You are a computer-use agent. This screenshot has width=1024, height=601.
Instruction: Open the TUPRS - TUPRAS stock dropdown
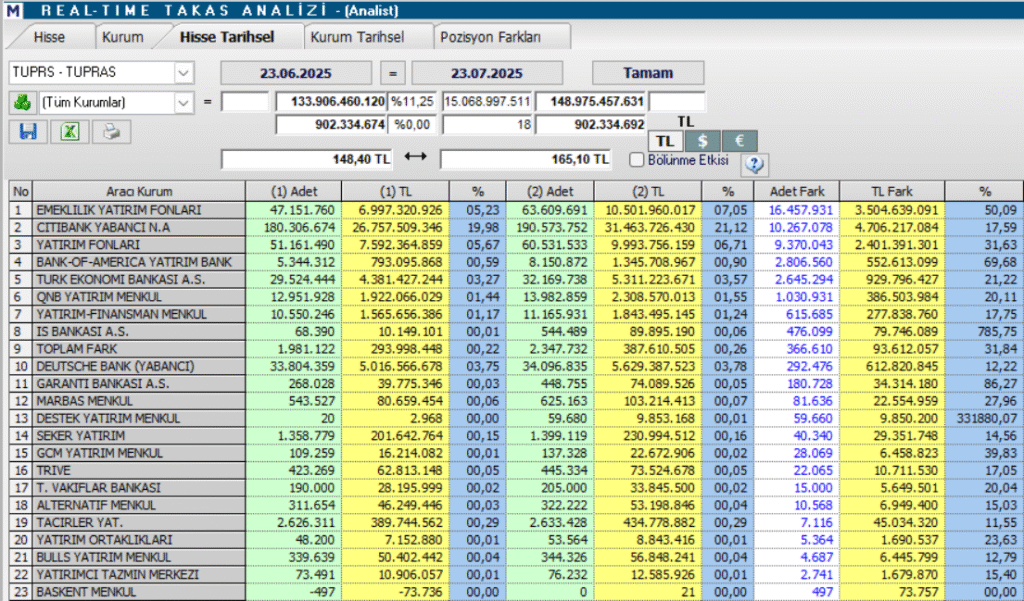pos(184,72)
